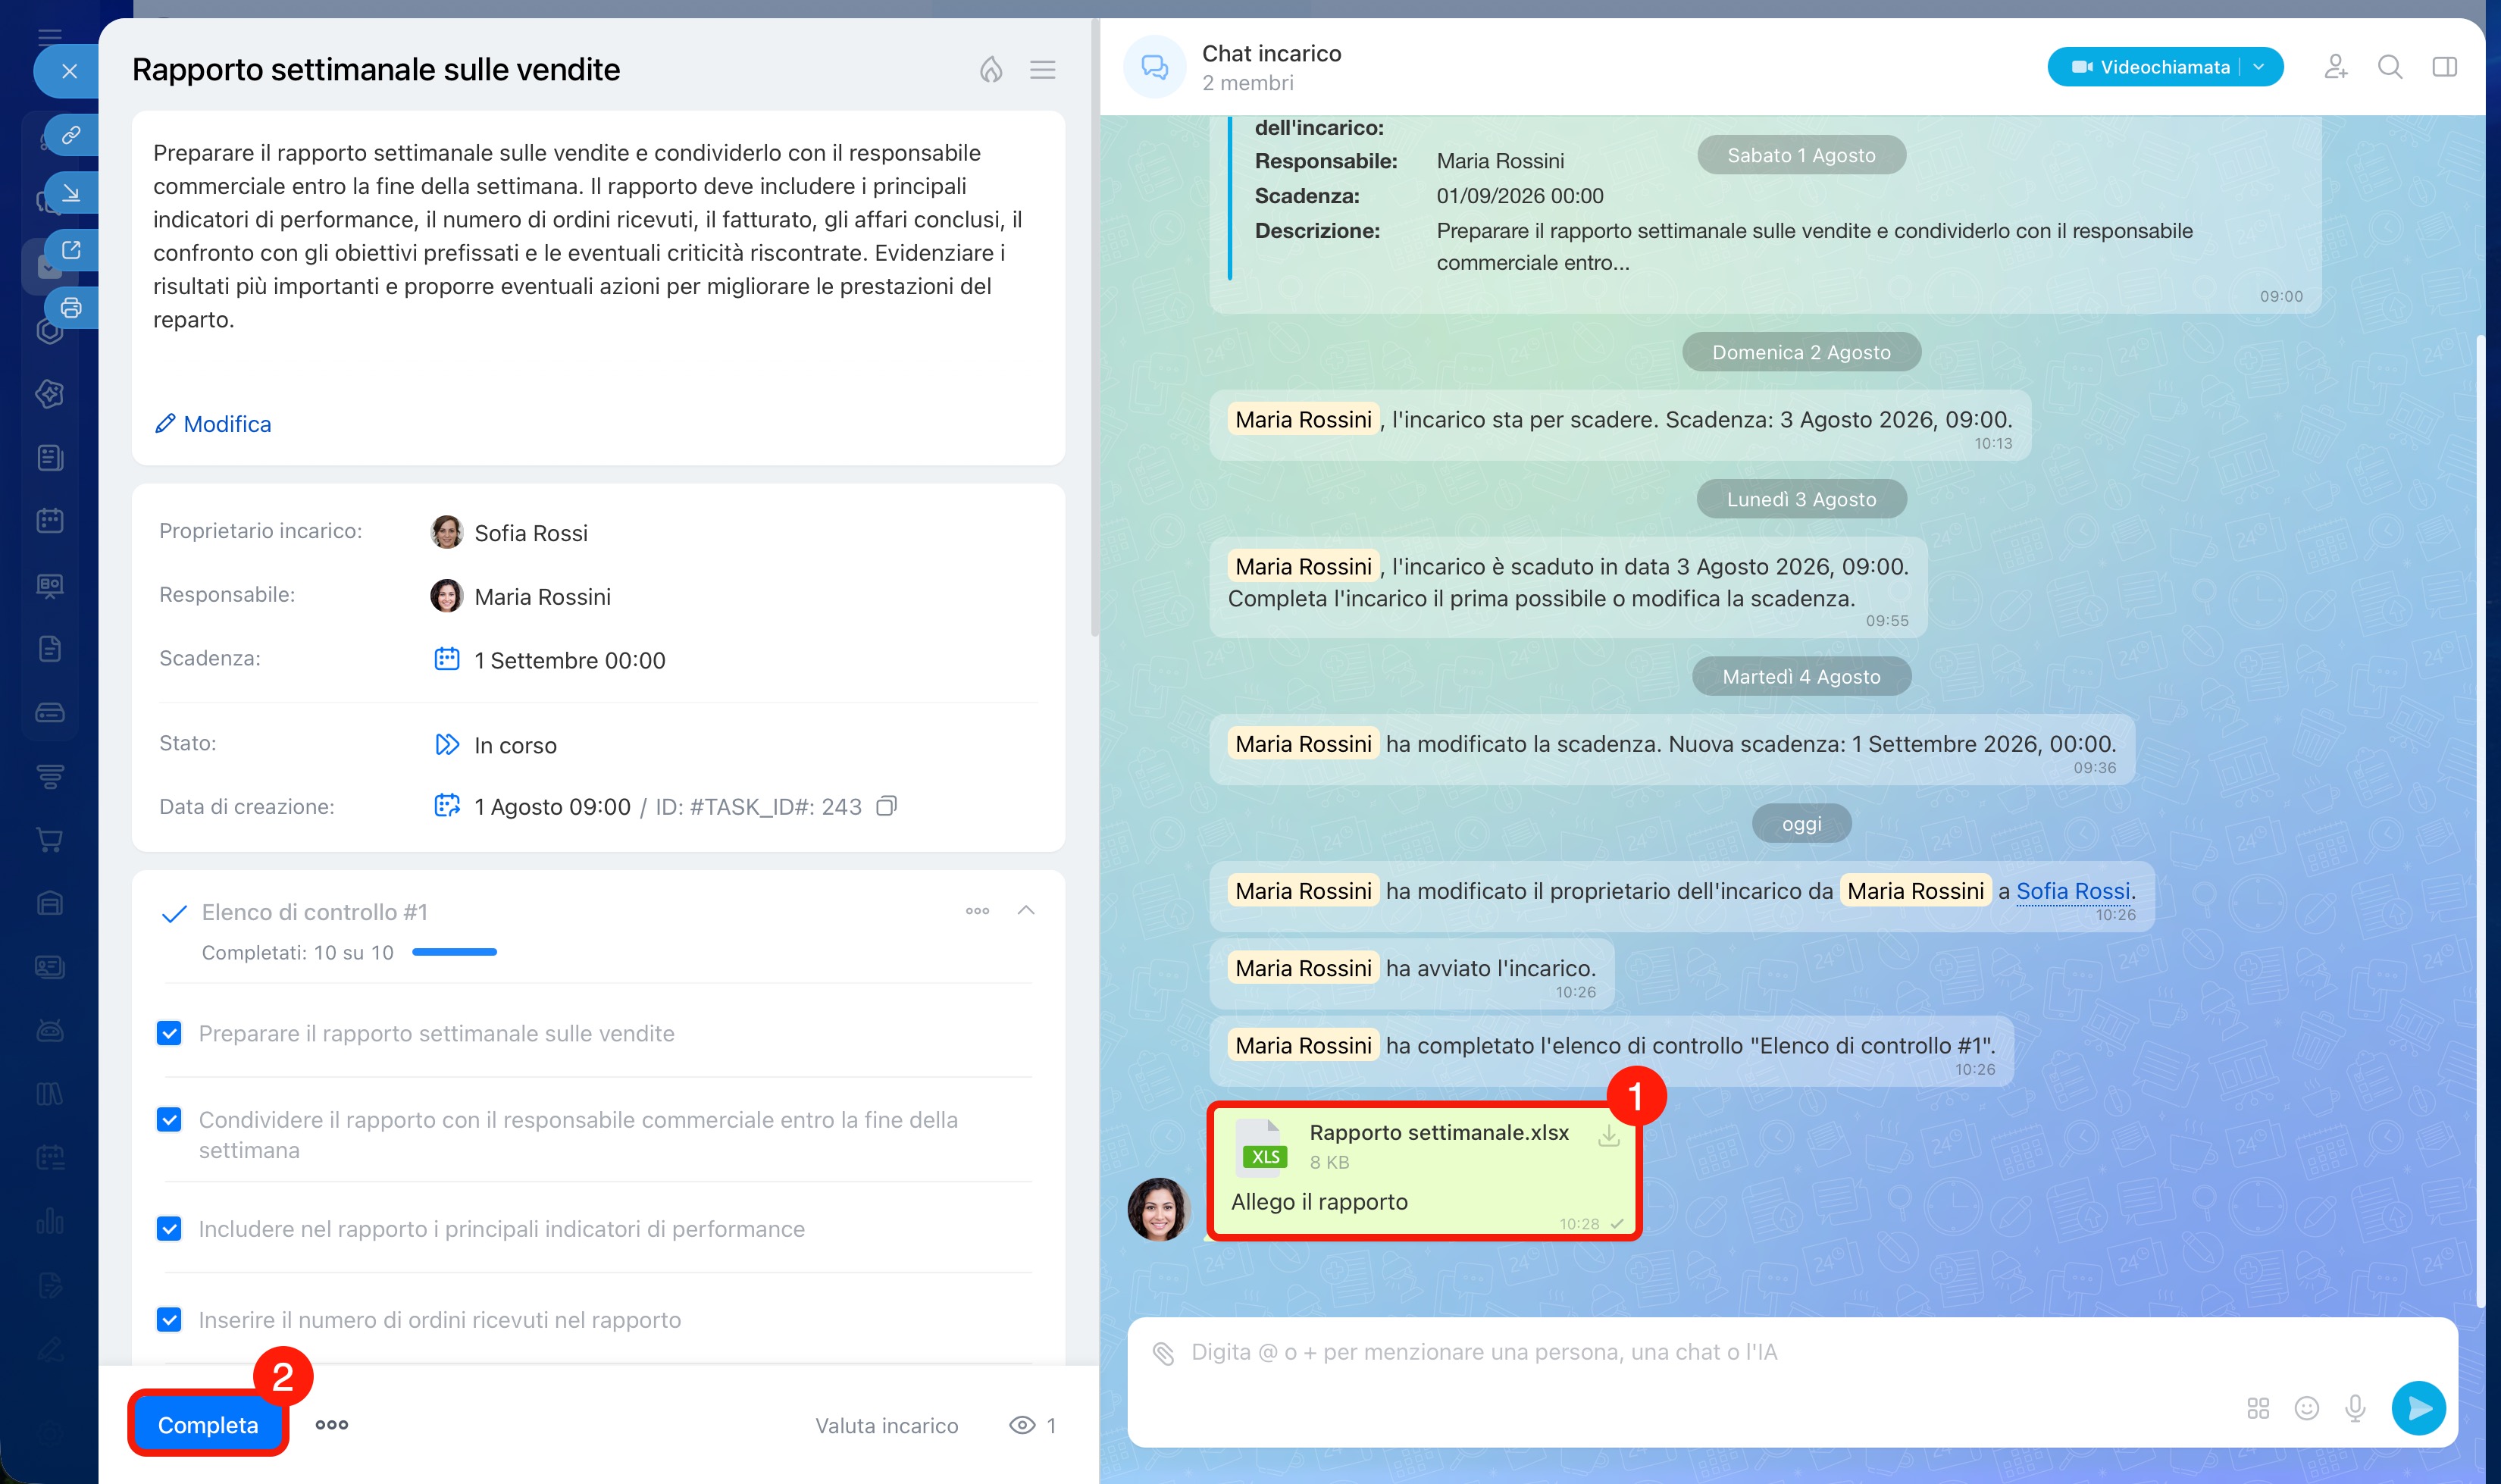The width and height of the screenshot is (2501, 1484).
Task: Click the chat vertical scrollbar
Action: (2480, 820)
